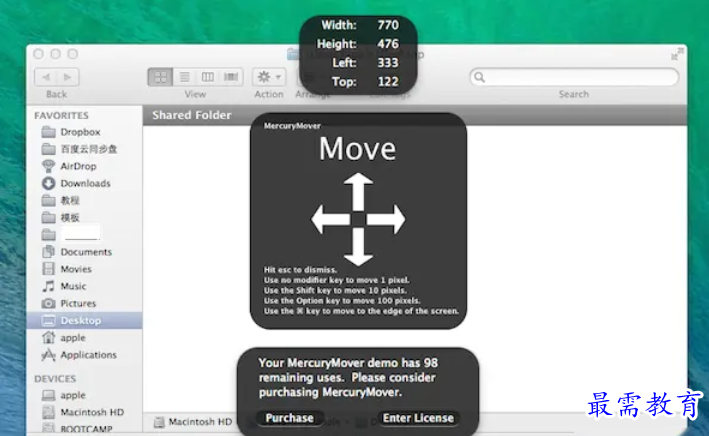Switch Finder to icon view
This screenshot has height=436, width=709.
click(x=160, y=77)
